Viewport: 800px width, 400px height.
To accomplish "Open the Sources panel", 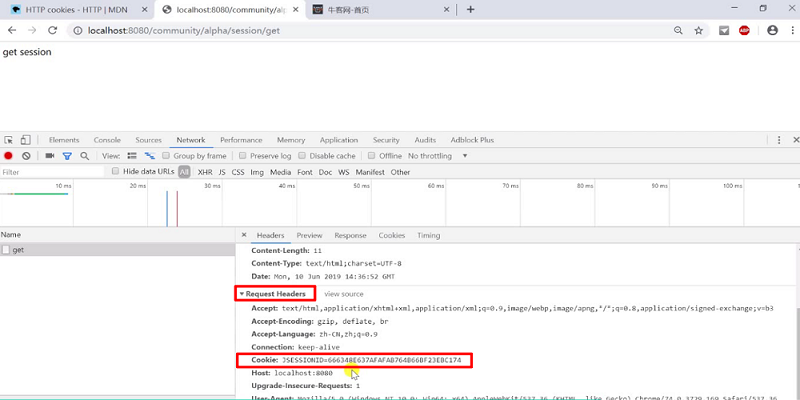I will (x=148, y=140).
